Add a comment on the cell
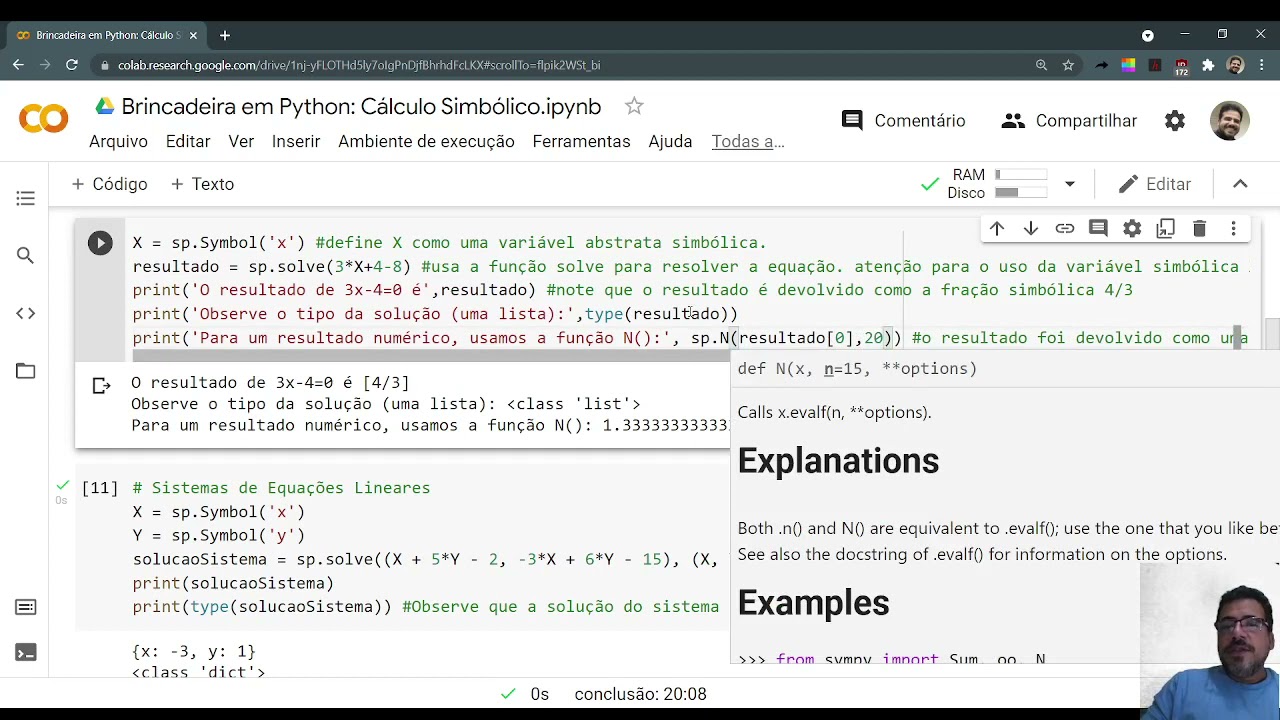1280x720 pixels. point(1098,229)
